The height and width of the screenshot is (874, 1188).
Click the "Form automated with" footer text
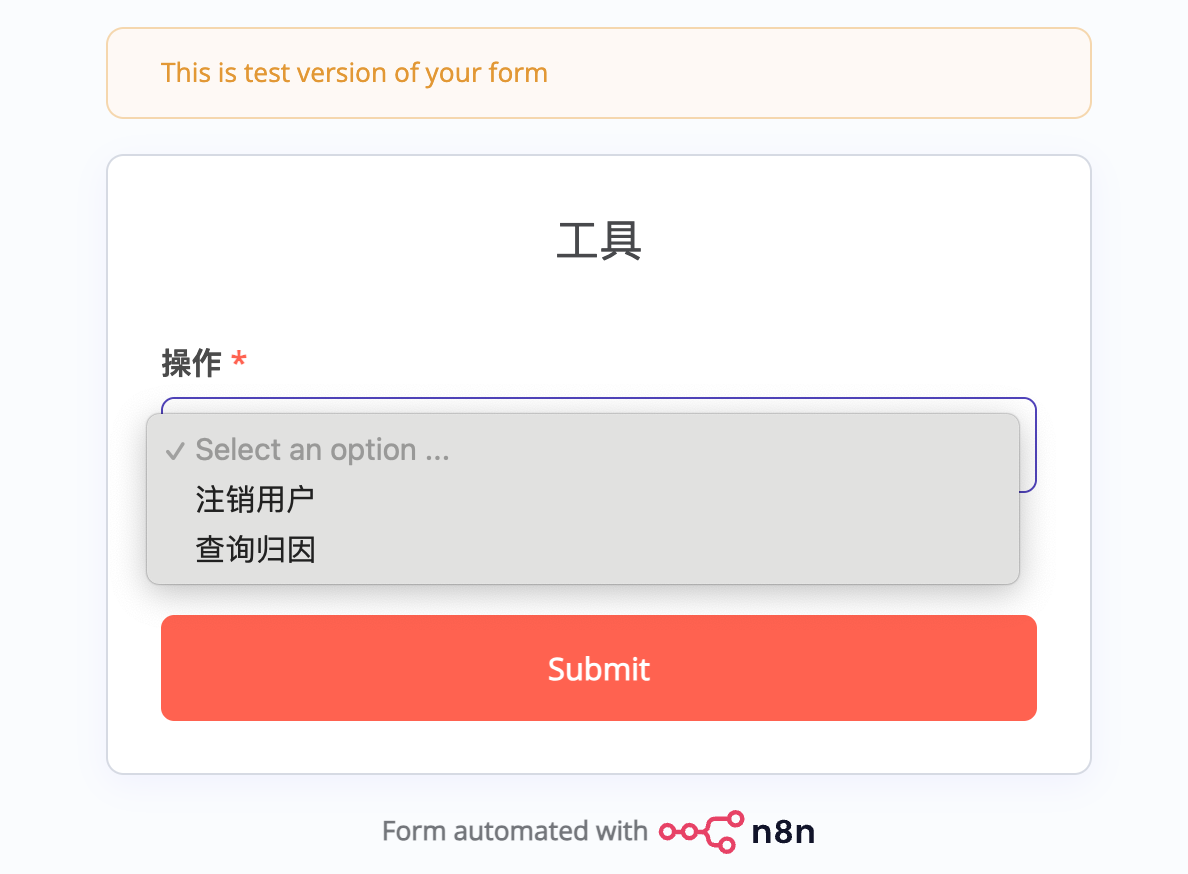514,831
